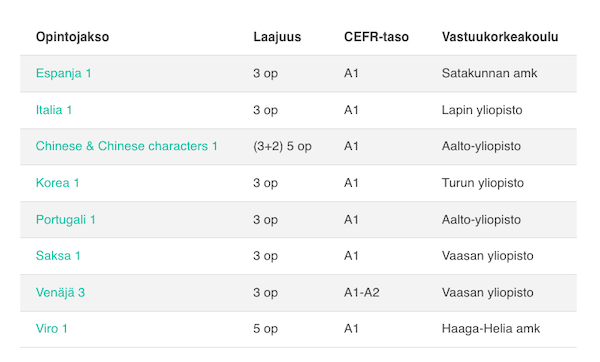
Task: Click the 5 op cell in Viro row
Action: click(265, 329)
